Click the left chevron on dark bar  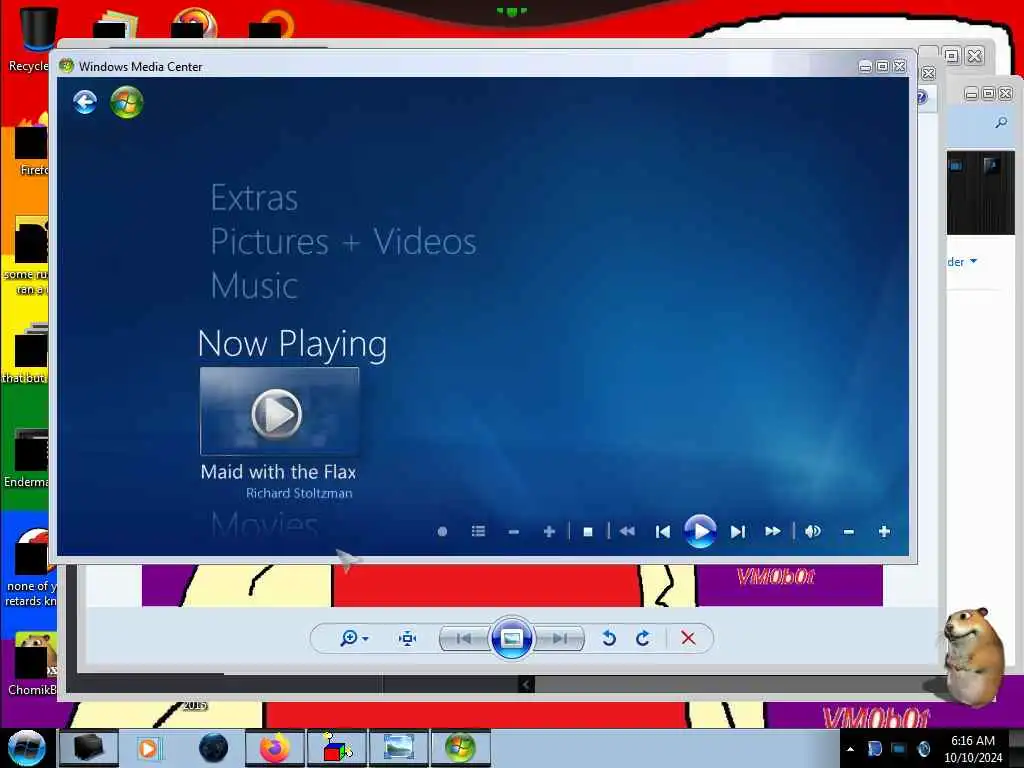pos(526,684)
